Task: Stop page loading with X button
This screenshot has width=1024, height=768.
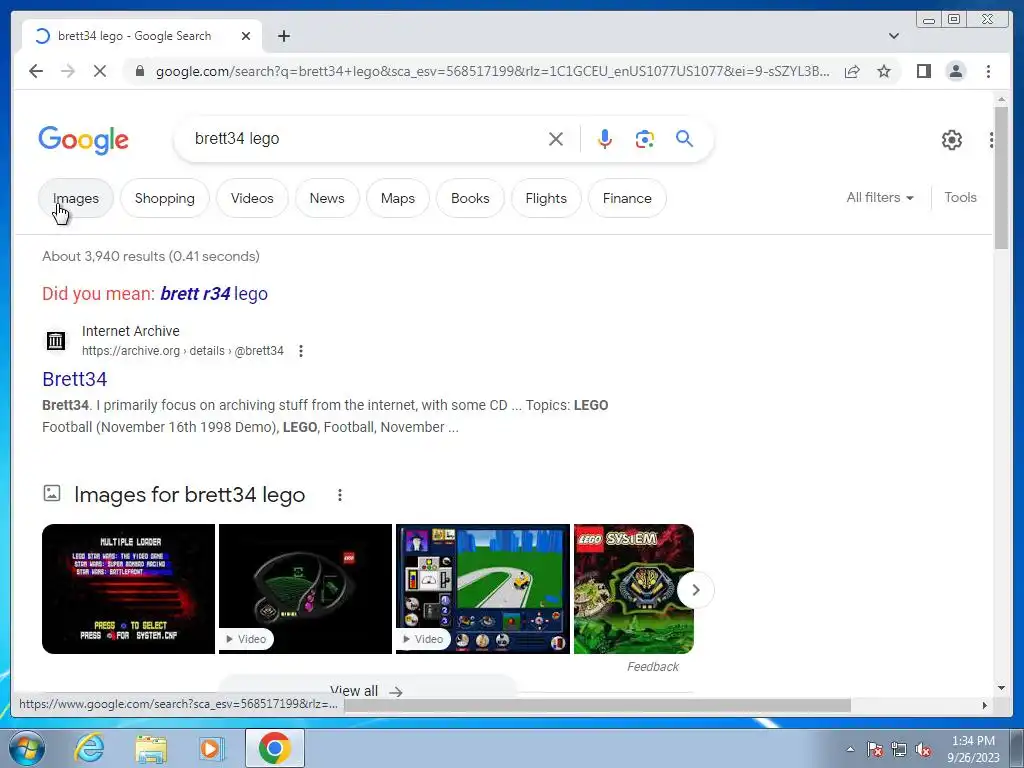Action: pyautogui.click(x=100, y=71)
